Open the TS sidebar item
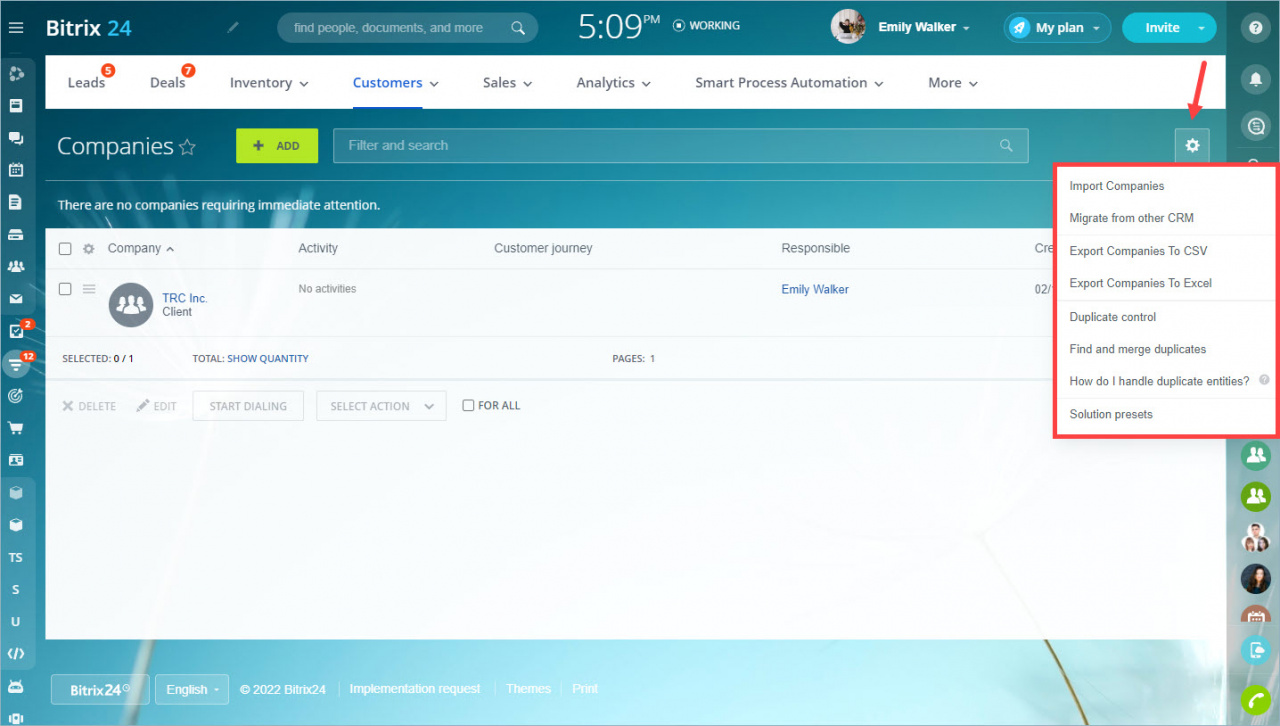The image size is (1280, 726). [x=16, y=557]
